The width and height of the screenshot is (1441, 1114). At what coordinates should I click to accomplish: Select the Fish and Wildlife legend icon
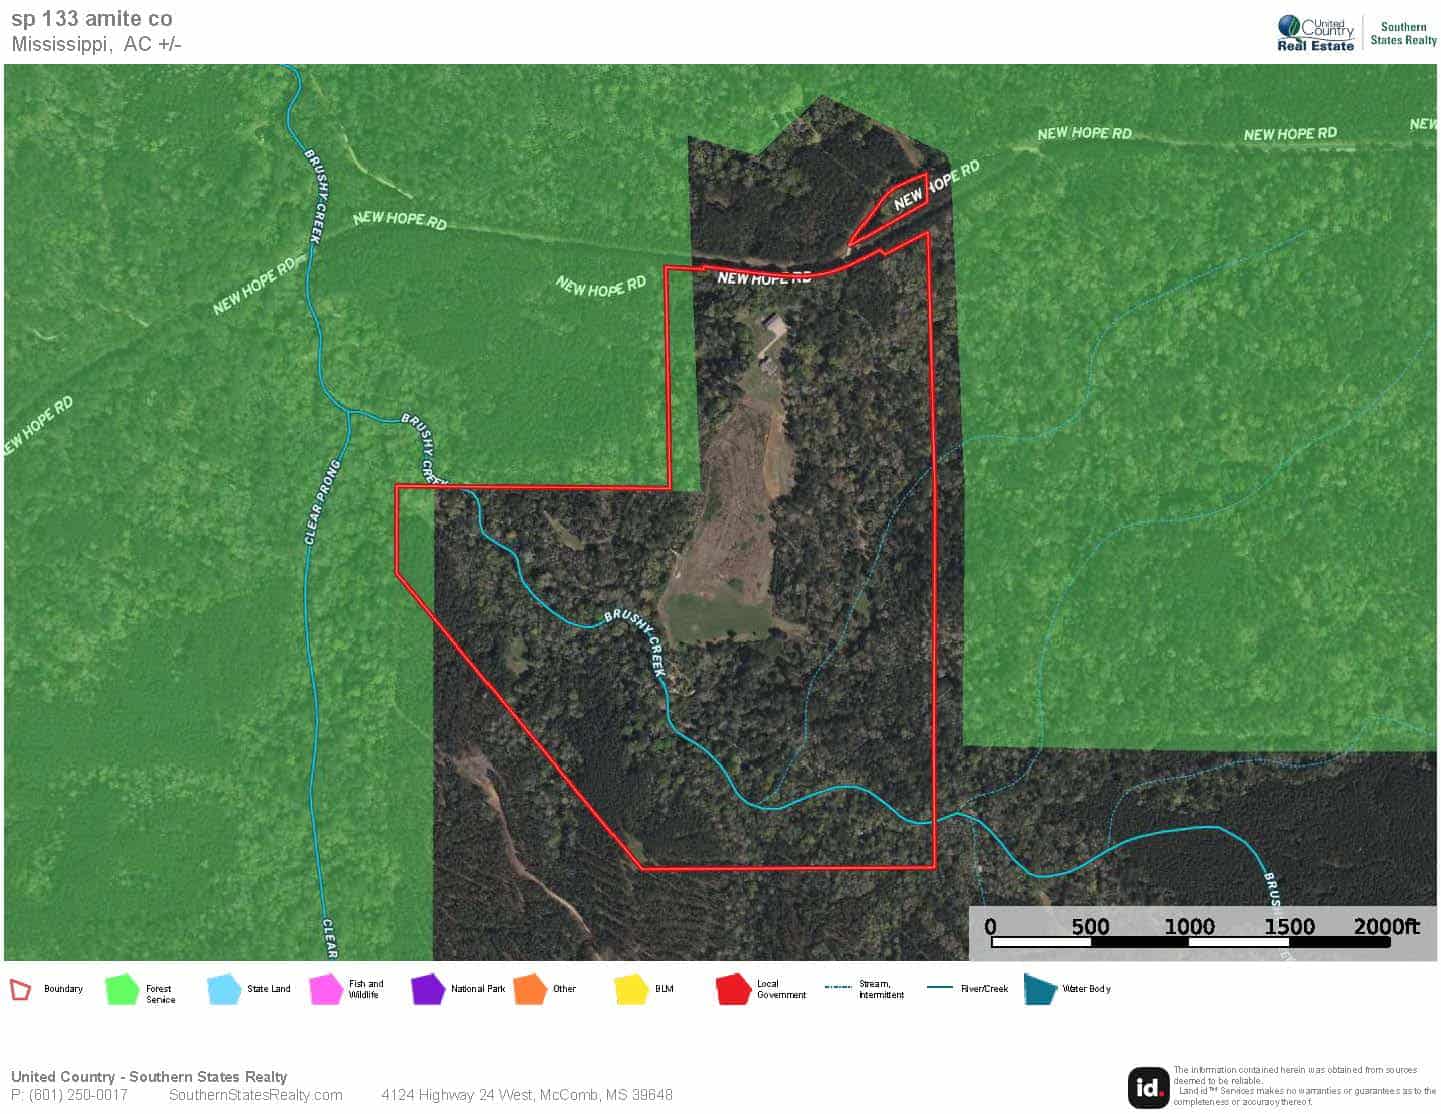click(x=325, y=988)
